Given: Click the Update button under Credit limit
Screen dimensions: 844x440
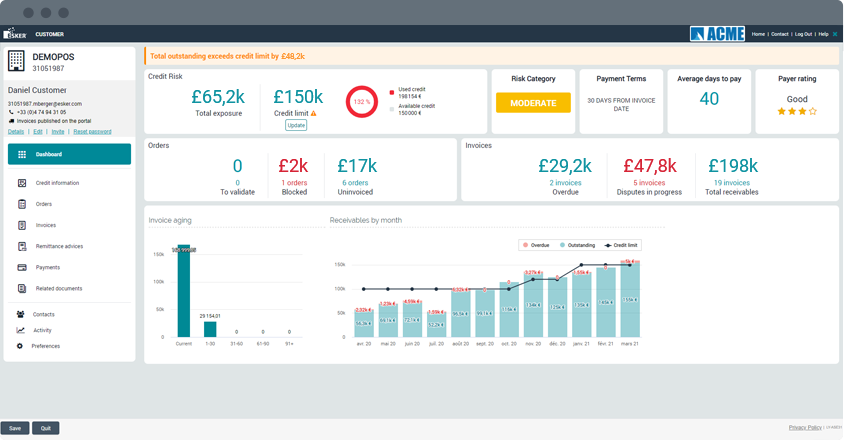Looking at the screenshot, I should click(296, 125).
